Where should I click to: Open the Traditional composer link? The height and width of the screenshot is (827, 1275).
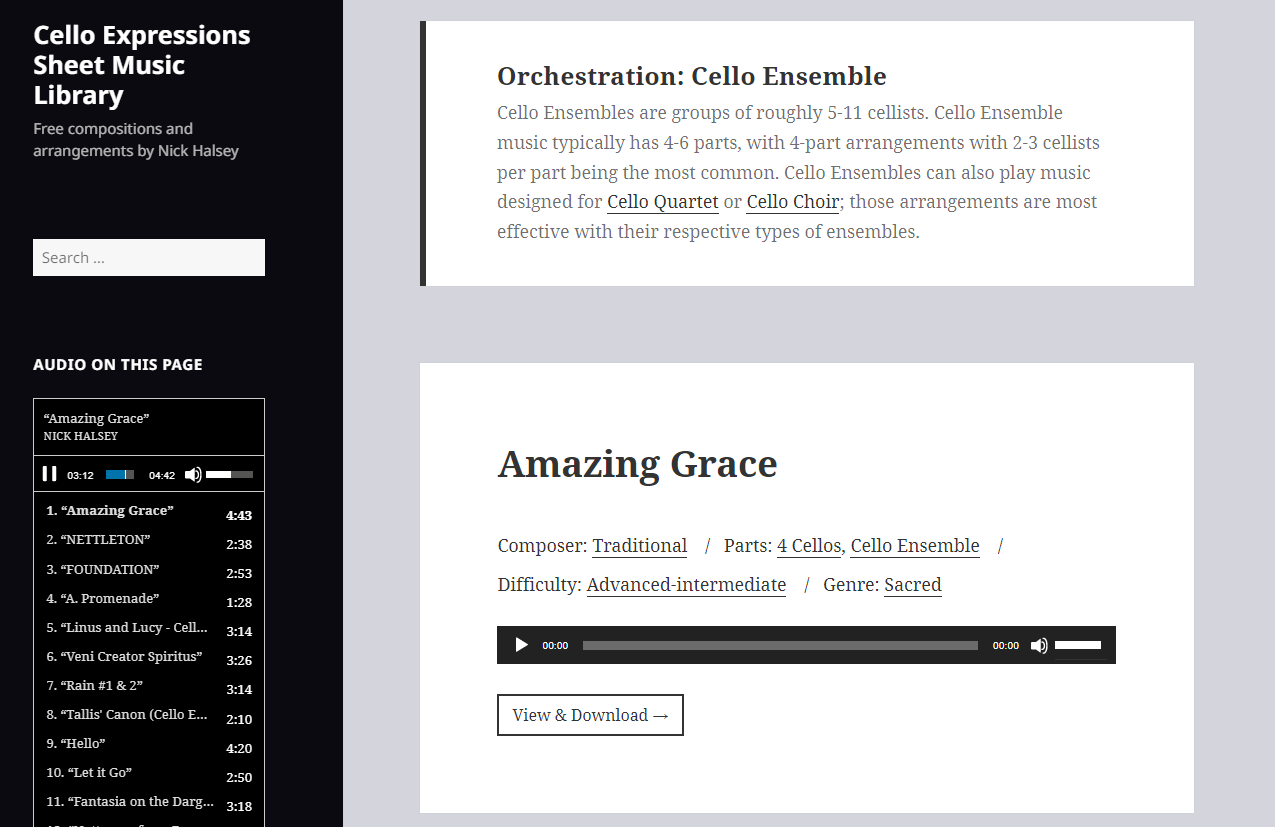[639, 546]
